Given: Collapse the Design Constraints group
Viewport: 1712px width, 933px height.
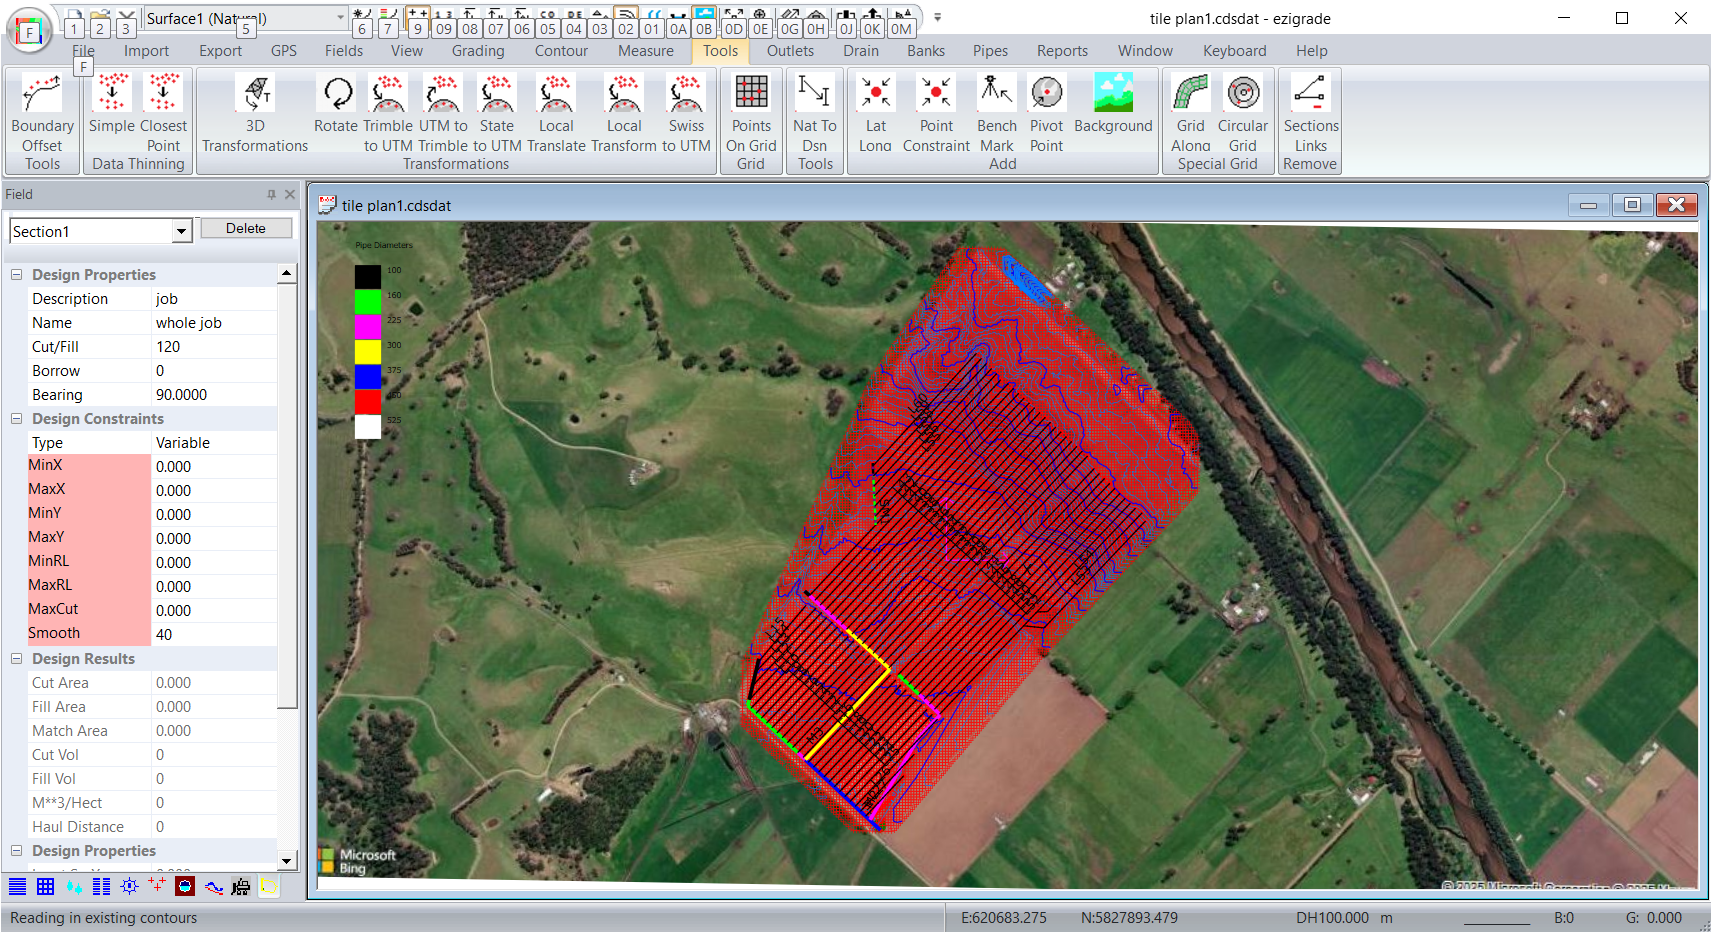Looking at the screenshot, I should (x=17, y=419).
